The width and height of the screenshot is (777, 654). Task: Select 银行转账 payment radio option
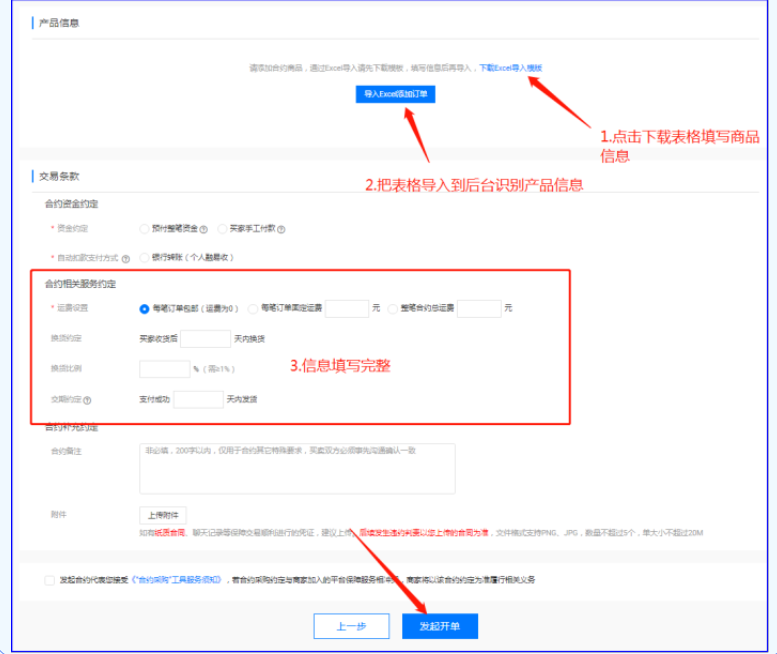tap(145, 257)
